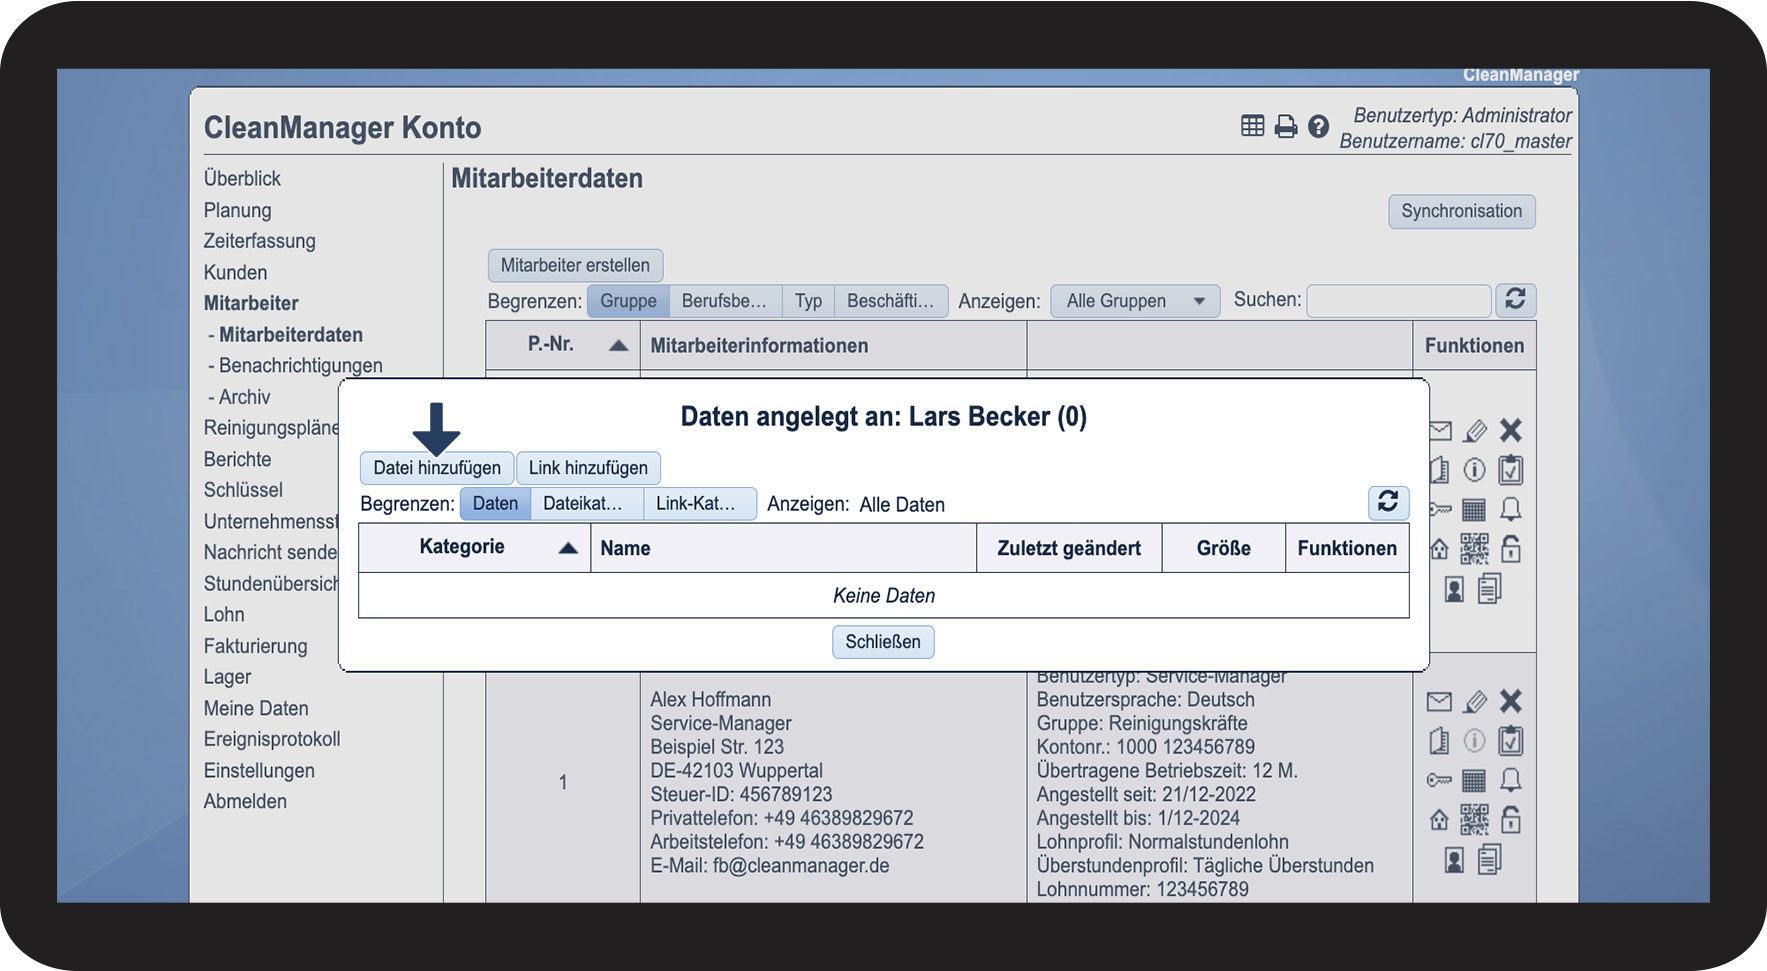Open the Alle Gruppen dropdown
The width and height of the screenshot is (1767, 971).
(1135, 301)
